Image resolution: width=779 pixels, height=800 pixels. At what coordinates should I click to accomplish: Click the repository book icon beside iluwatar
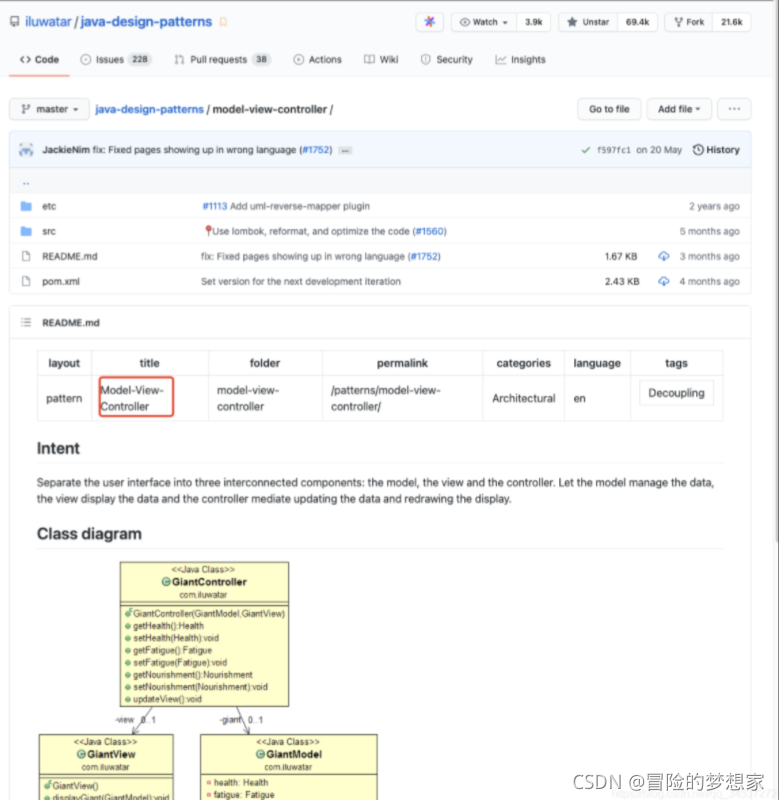15,21
